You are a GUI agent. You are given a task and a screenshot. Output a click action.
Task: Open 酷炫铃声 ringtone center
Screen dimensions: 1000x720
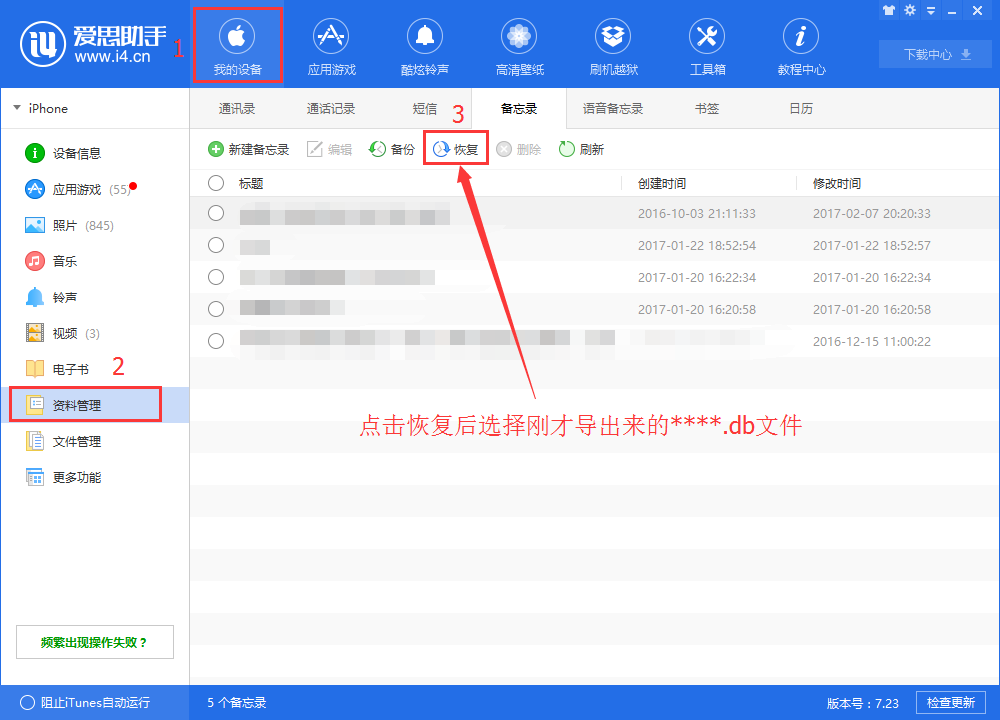(x=425, y=44)
